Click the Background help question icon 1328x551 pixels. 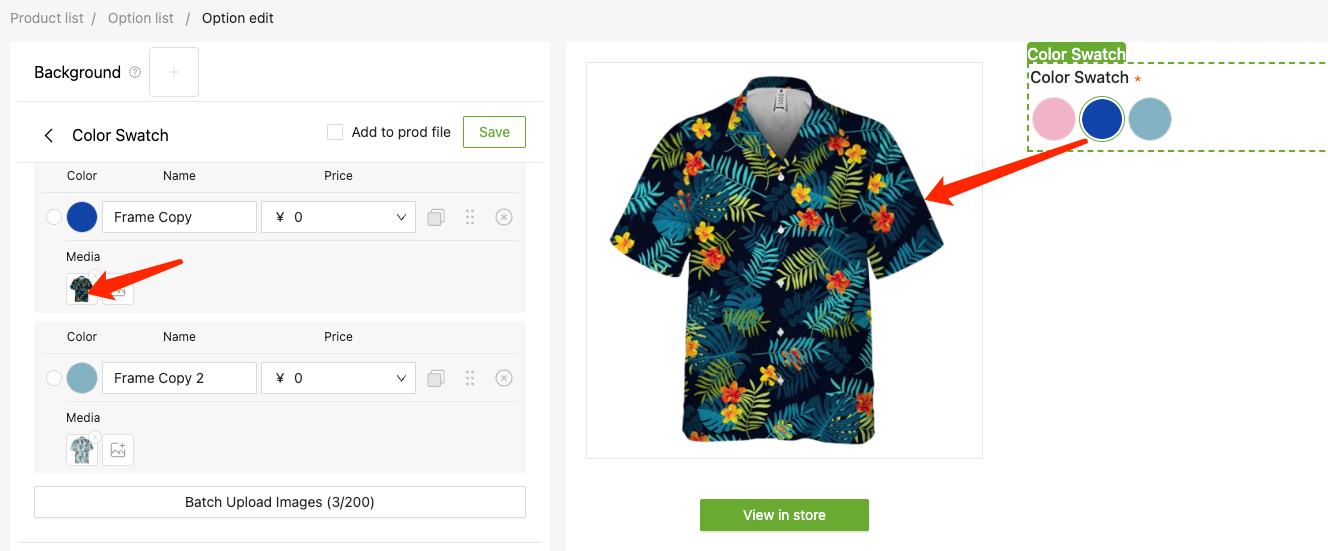tap(135, 73)
